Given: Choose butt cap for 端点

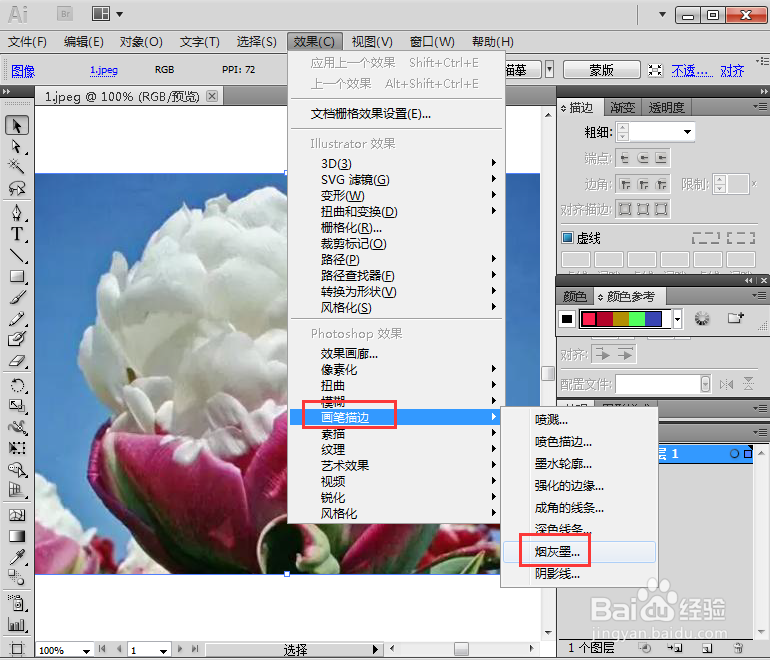Looking at the screenshot, I should [625, 158].
